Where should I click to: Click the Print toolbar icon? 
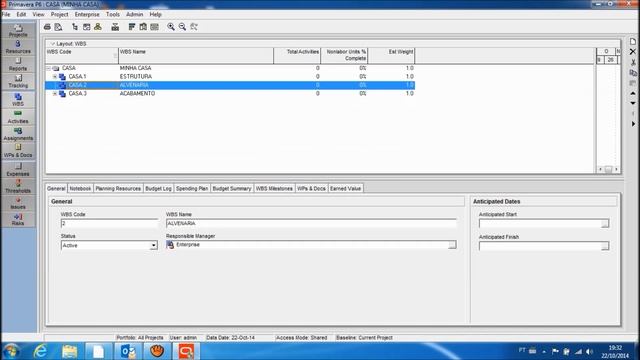47,27
